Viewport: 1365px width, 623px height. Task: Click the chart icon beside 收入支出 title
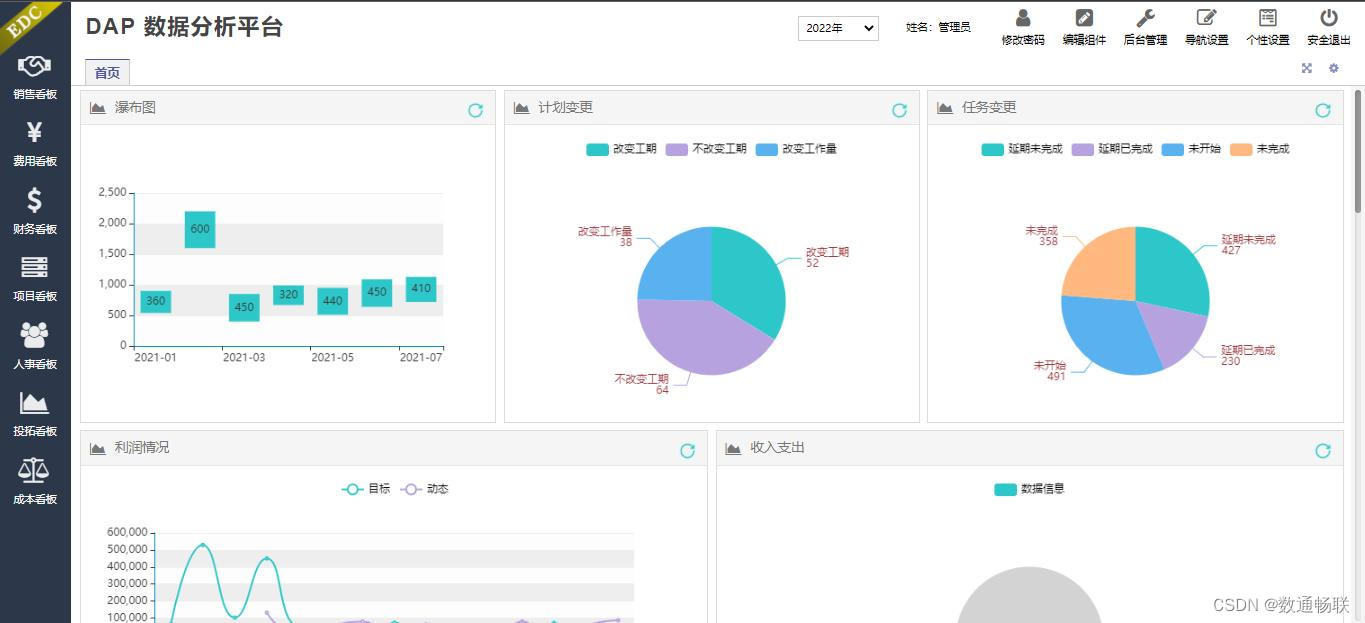733,448
